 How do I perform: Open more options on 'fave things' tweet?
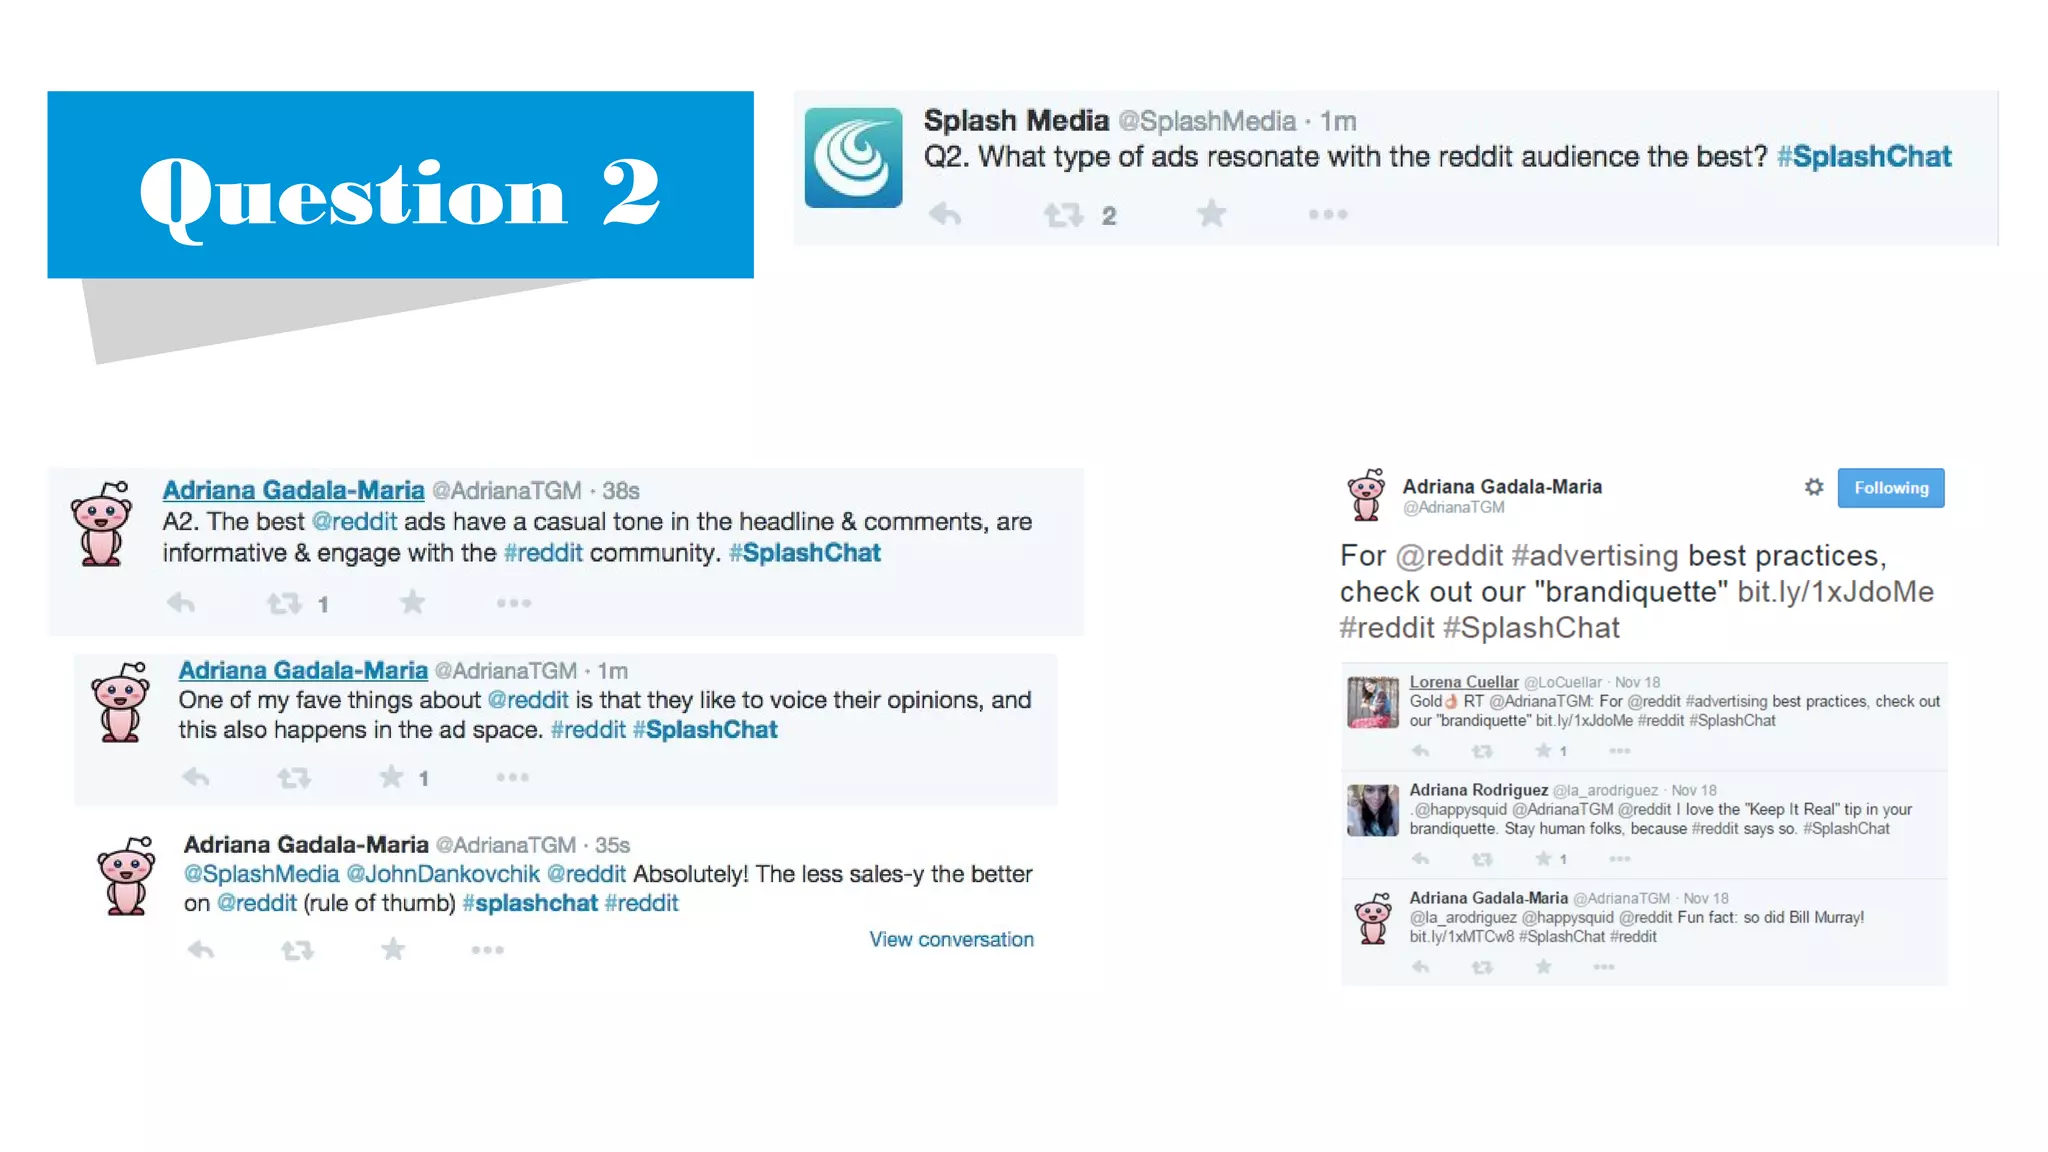pos(513,777)
